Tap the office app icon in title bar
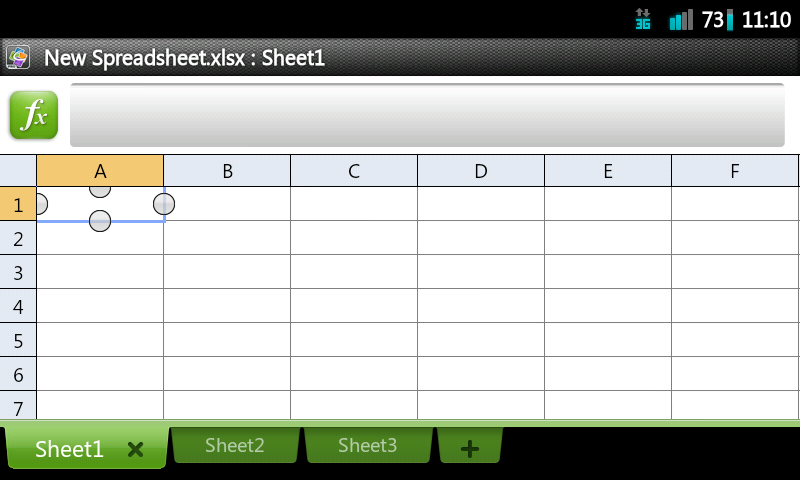The height and width of the screenshot is (480, 800). pos(18,57)
